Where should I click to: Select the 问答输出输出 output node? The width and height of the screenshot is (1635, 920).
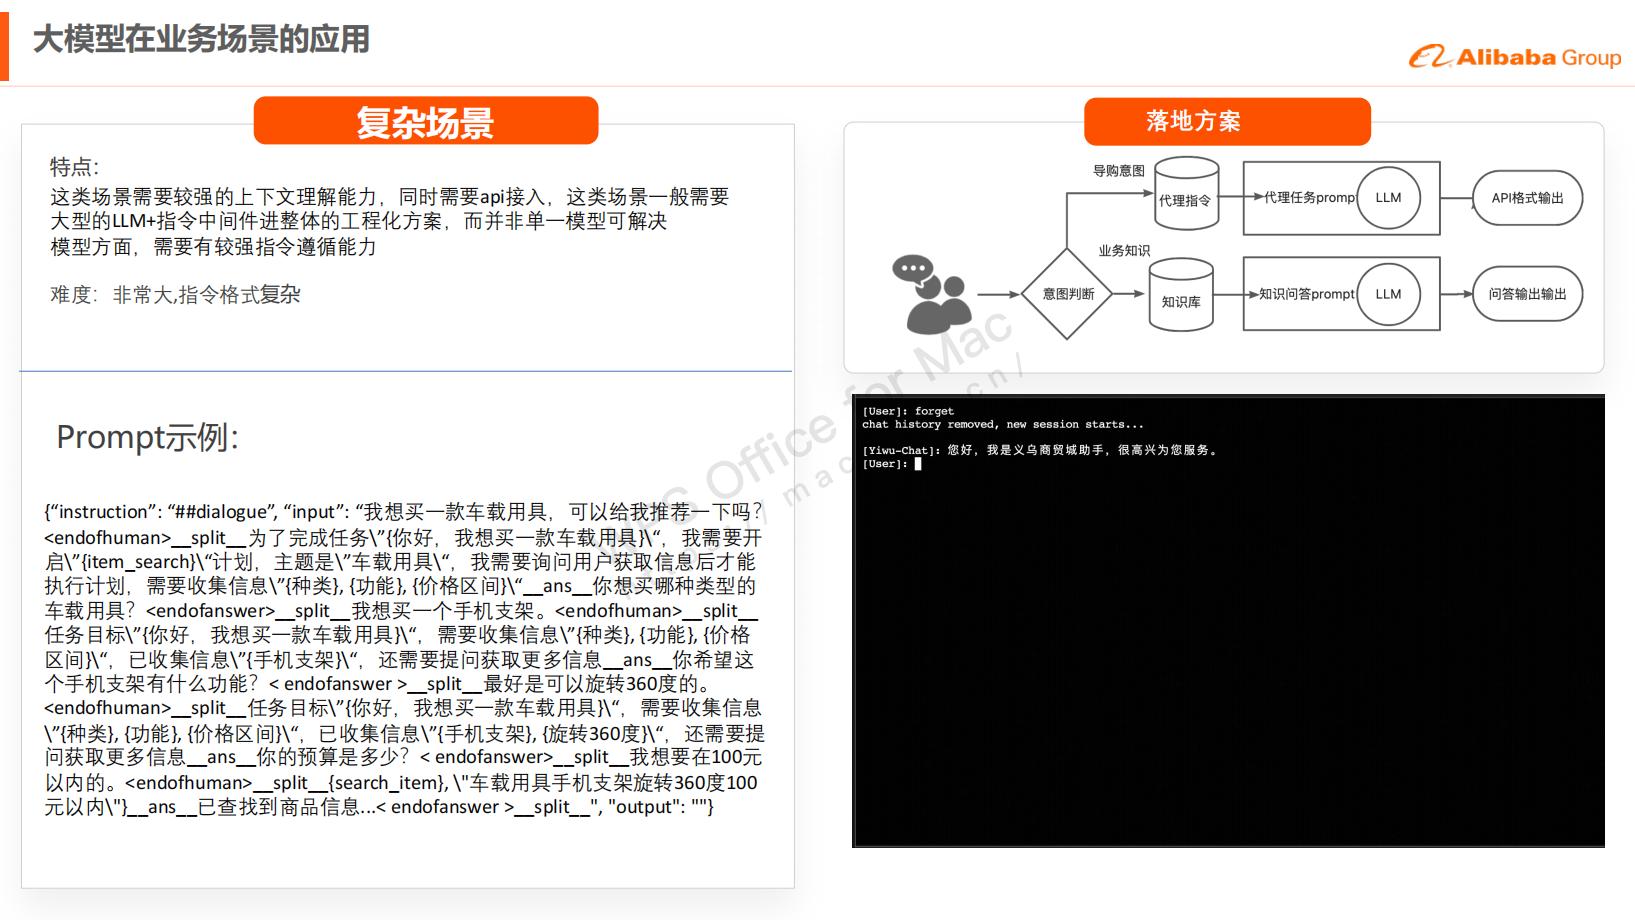coord(1527,294)
